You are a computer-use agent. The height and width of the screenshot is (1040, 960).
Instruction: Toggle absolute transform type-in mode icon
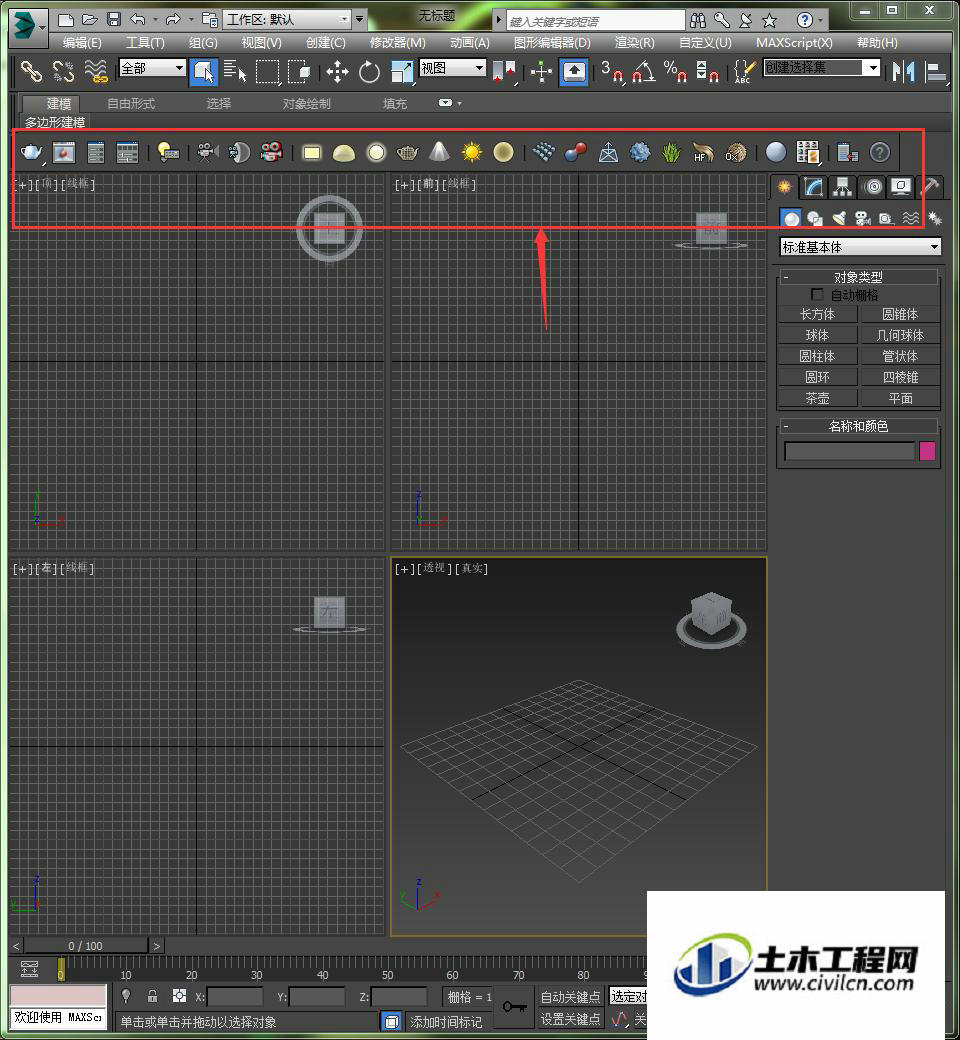(x=179, y=996)
